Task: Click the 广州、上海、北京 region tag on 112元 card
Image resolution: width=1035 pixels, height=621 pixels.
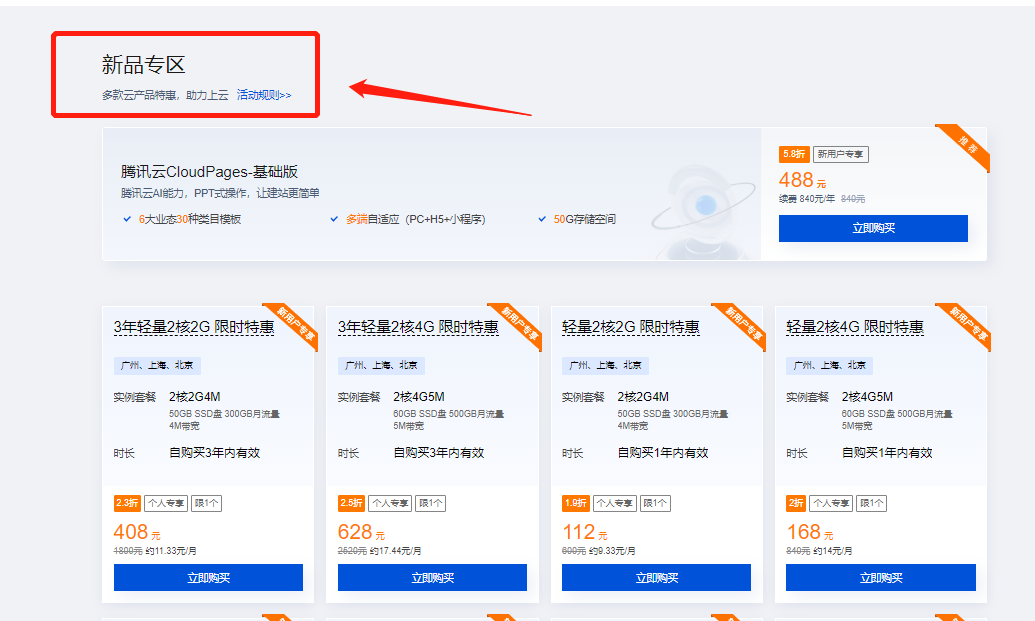Action: pos(605,366)
